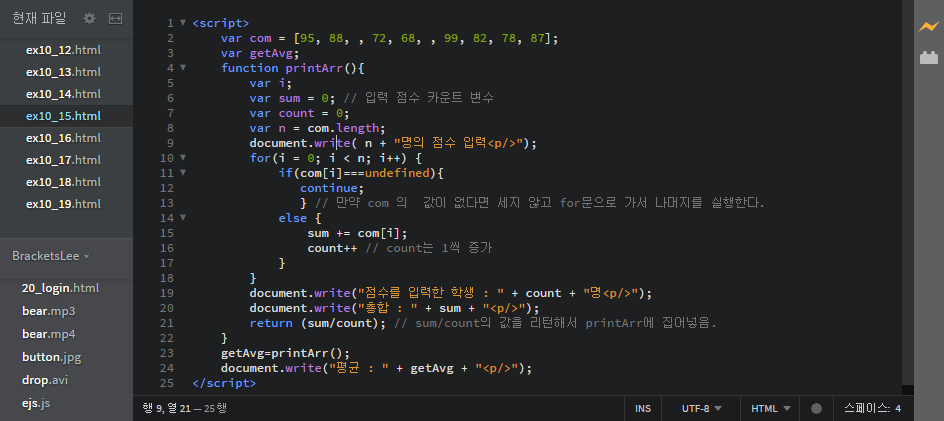Collapse printArr function fold at line 4
This screenshot has height=421, width=944.
pyautogui.click(x=183, y=68)
